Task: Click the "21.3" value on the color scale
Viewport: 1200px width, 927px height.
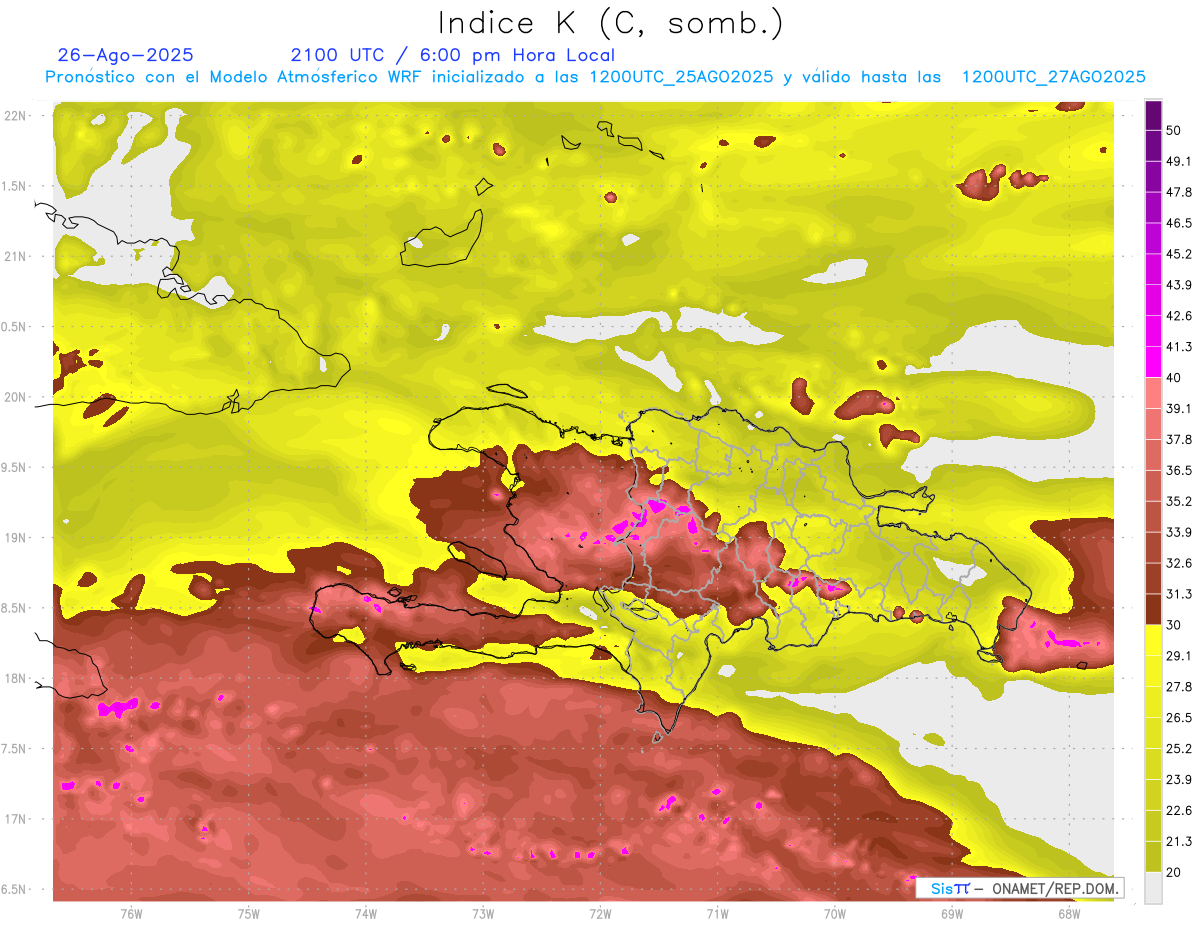Action: point(1178,842)
